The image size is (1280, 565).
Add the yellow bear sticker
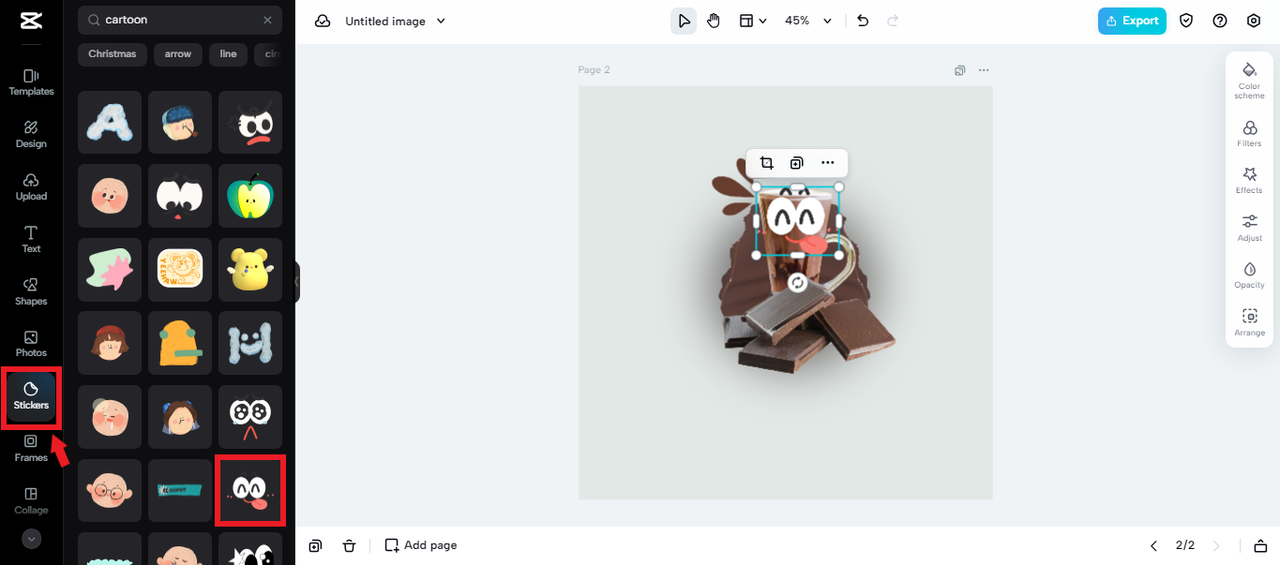pos(250,269)
